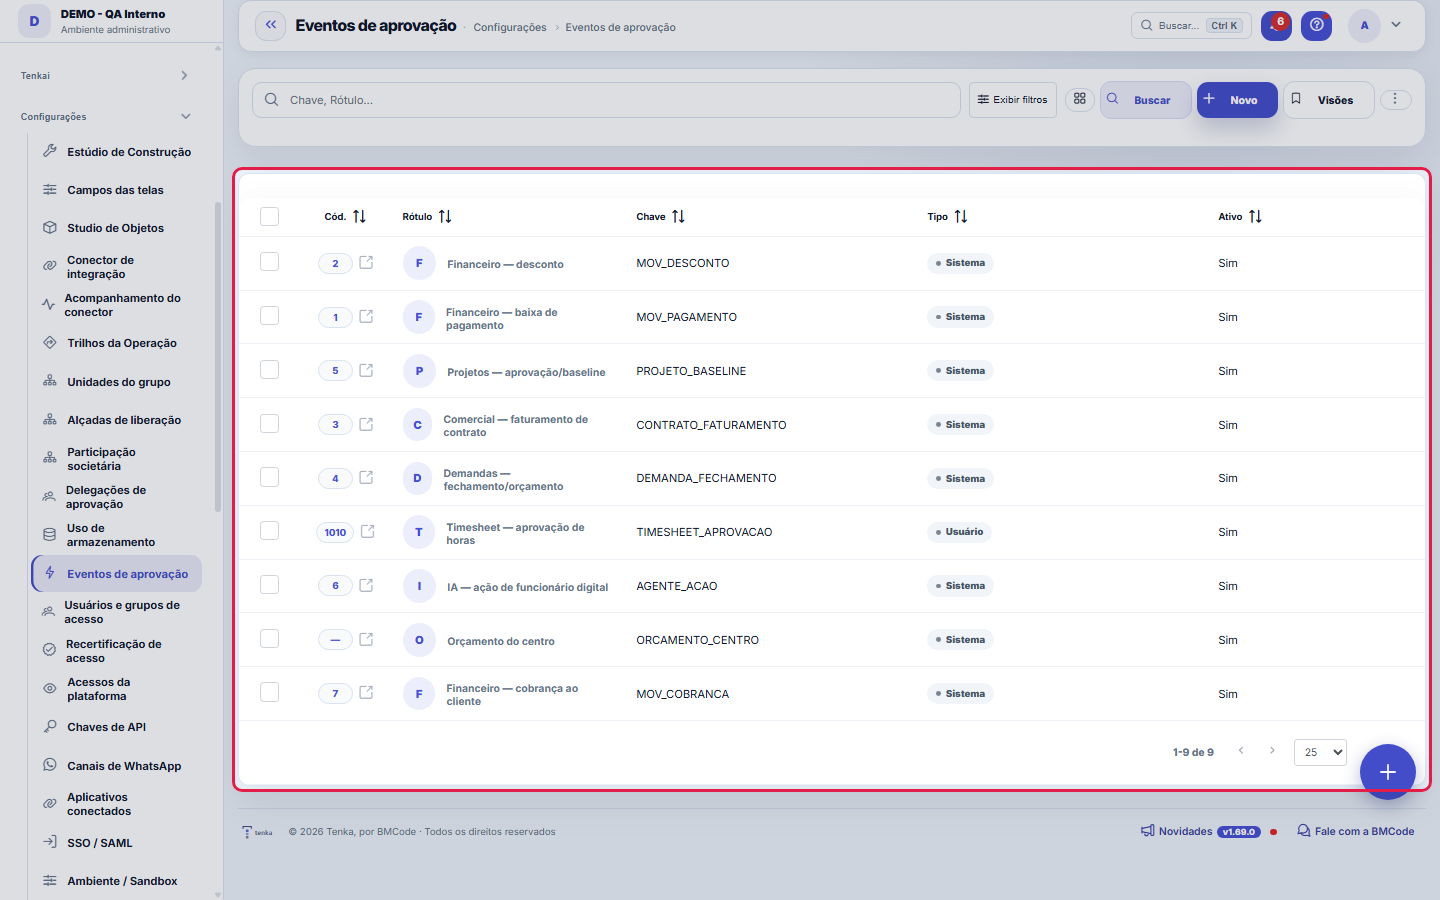Open Estúdio de Construção in sidebar
Image resolution: width=1440 pixels, height=900 pixels.
[117, 152]
